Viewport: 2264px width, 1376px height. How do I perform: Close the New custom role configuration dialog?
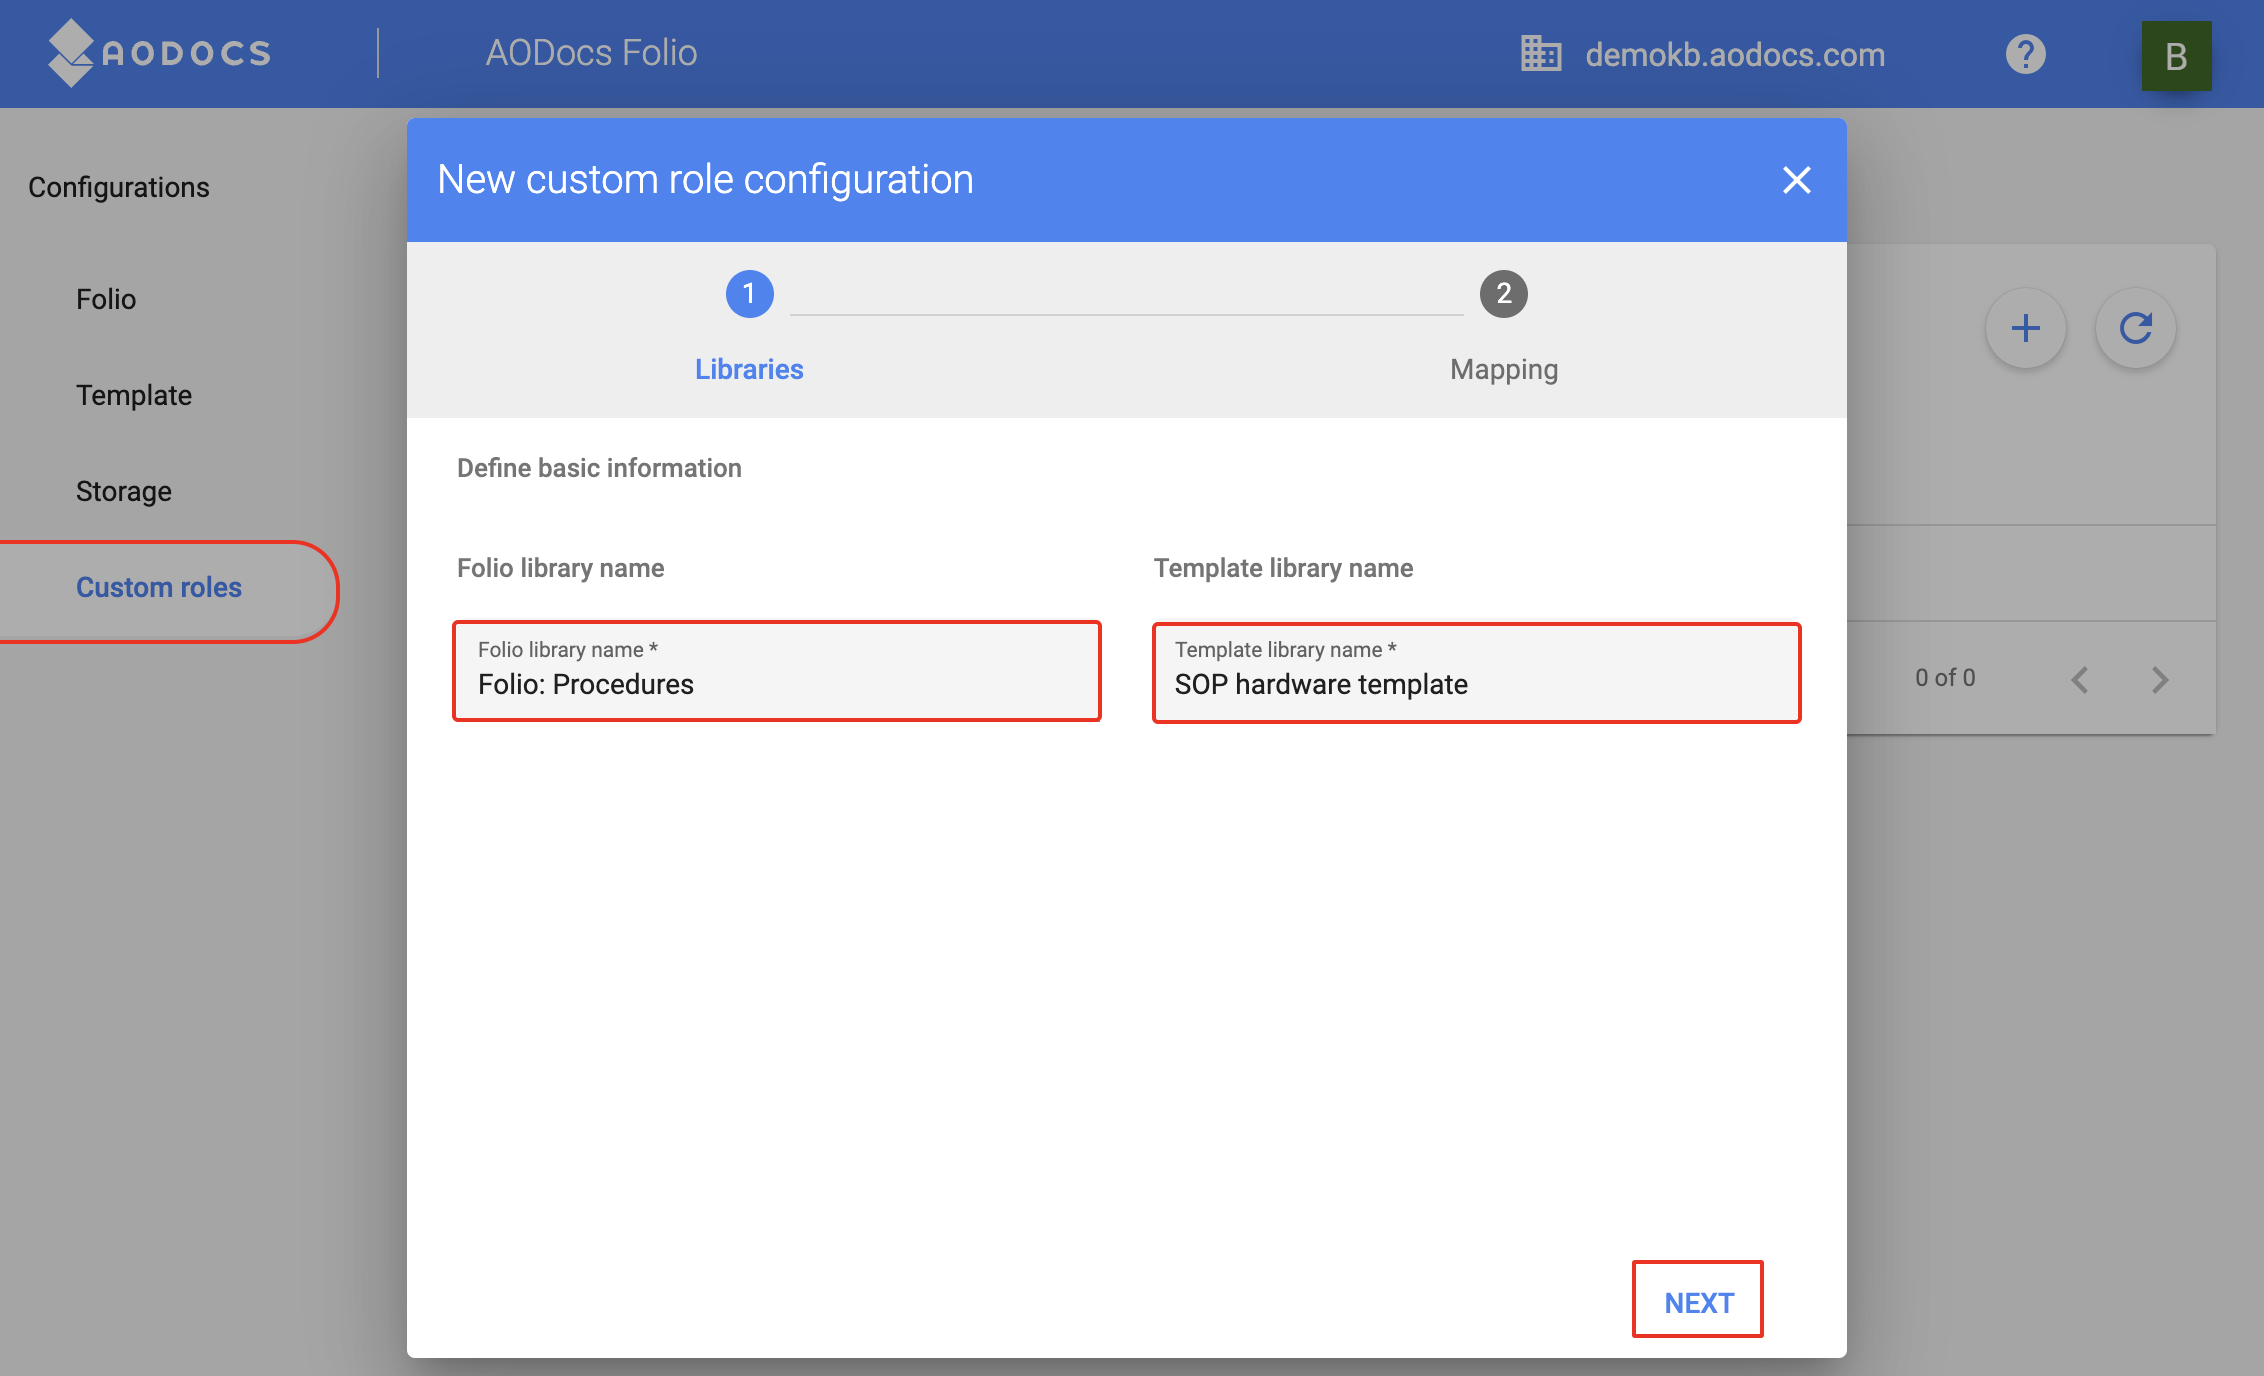1796,180
